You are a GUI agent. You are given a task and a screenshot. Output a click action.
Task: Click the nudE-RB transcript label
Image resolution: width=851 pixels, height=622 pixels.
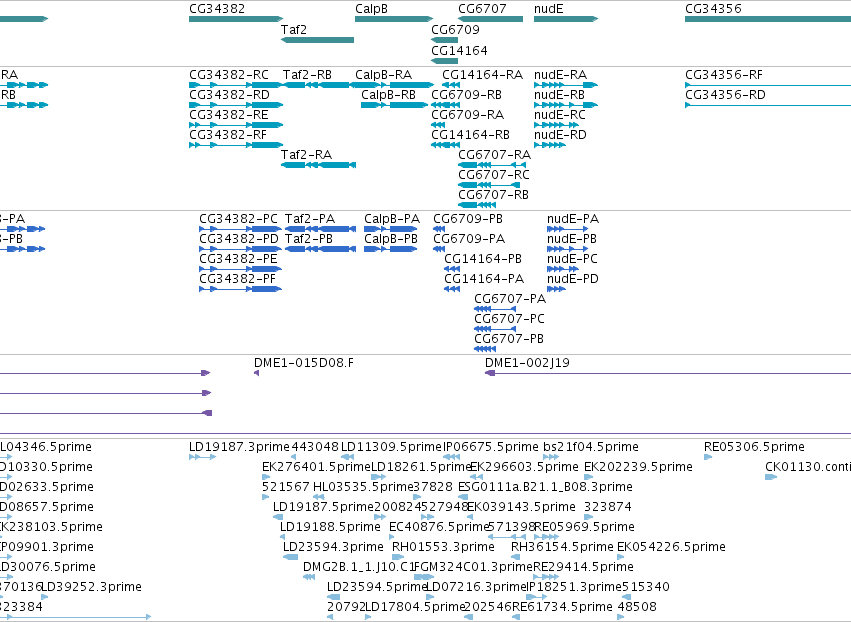point(560,94)
